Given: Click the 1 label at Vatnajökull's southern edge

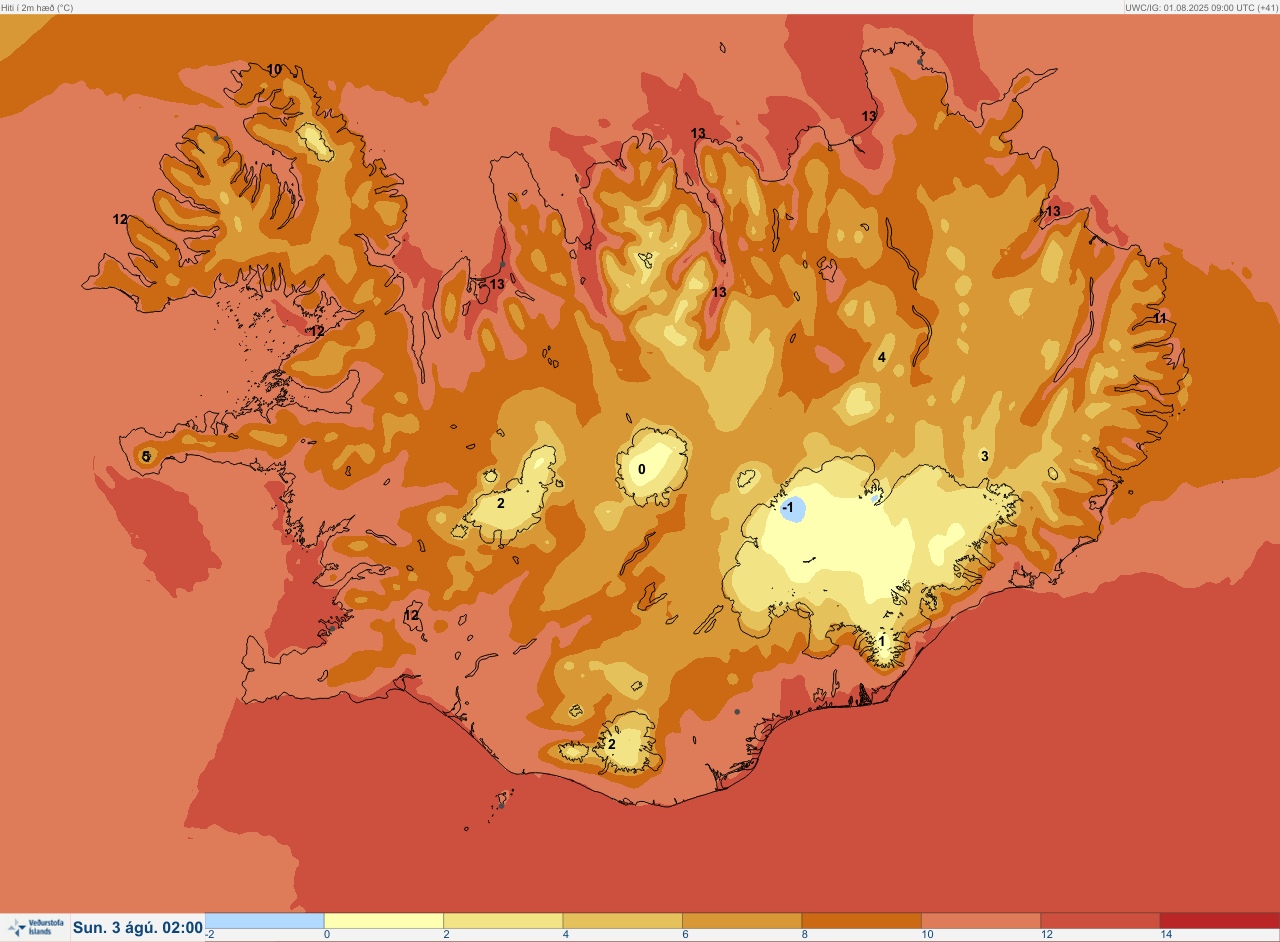Looking at the screenshot, I should click(x=882, y=641).
